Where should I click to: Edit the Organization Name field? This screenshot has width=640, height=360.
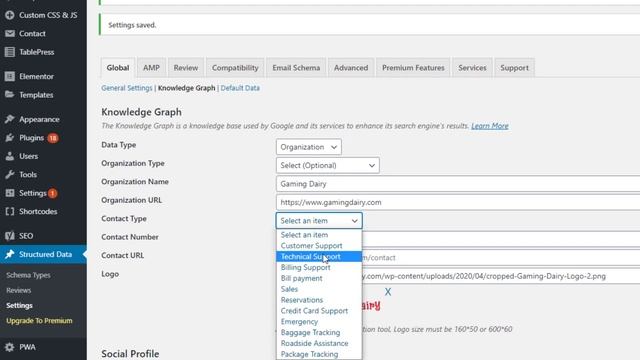pyautogui.click(x=458, y=184)
